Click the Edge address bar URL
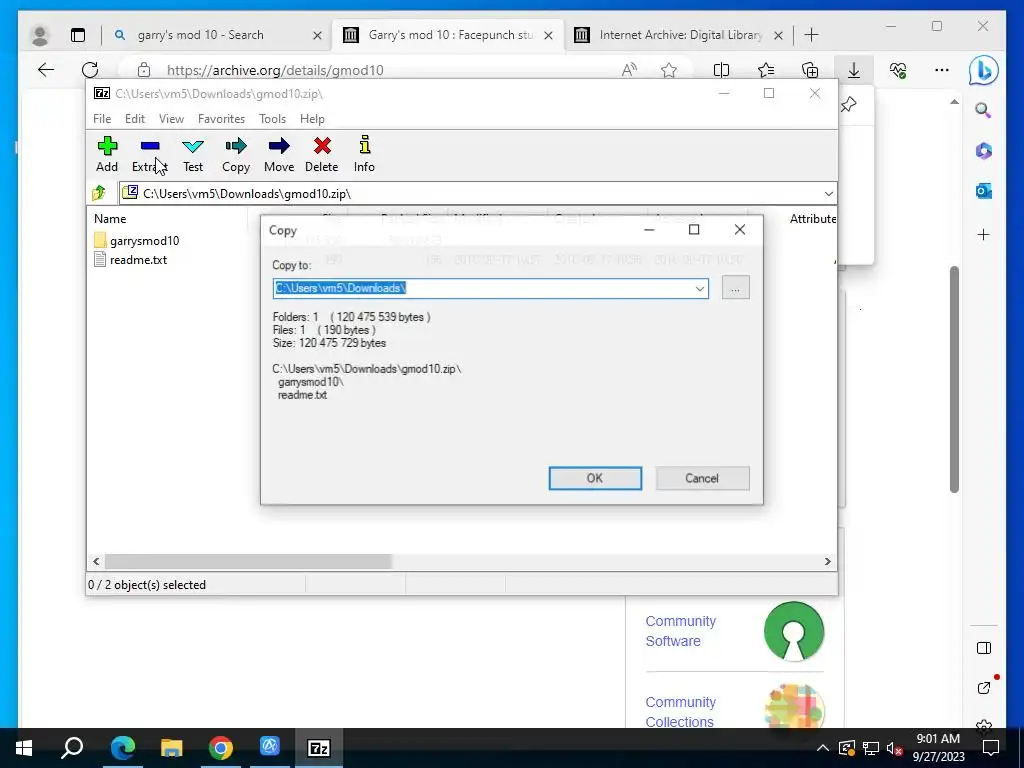Viewport: 1024px width, 768px height. (275, 70)
